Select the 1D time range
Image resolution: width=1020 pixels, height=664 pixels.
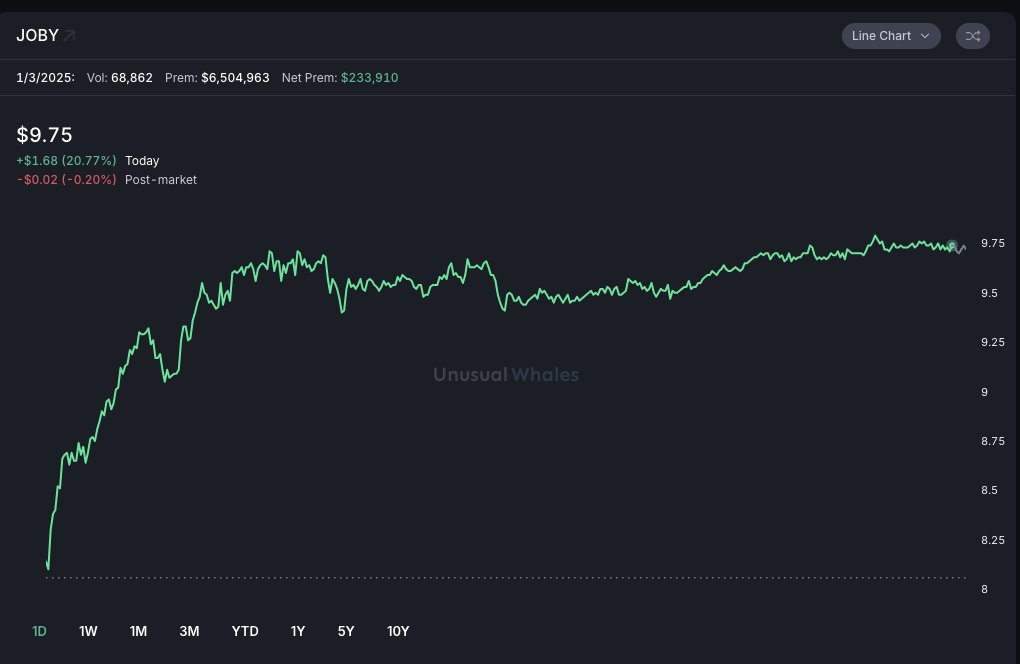pos(40,631)
